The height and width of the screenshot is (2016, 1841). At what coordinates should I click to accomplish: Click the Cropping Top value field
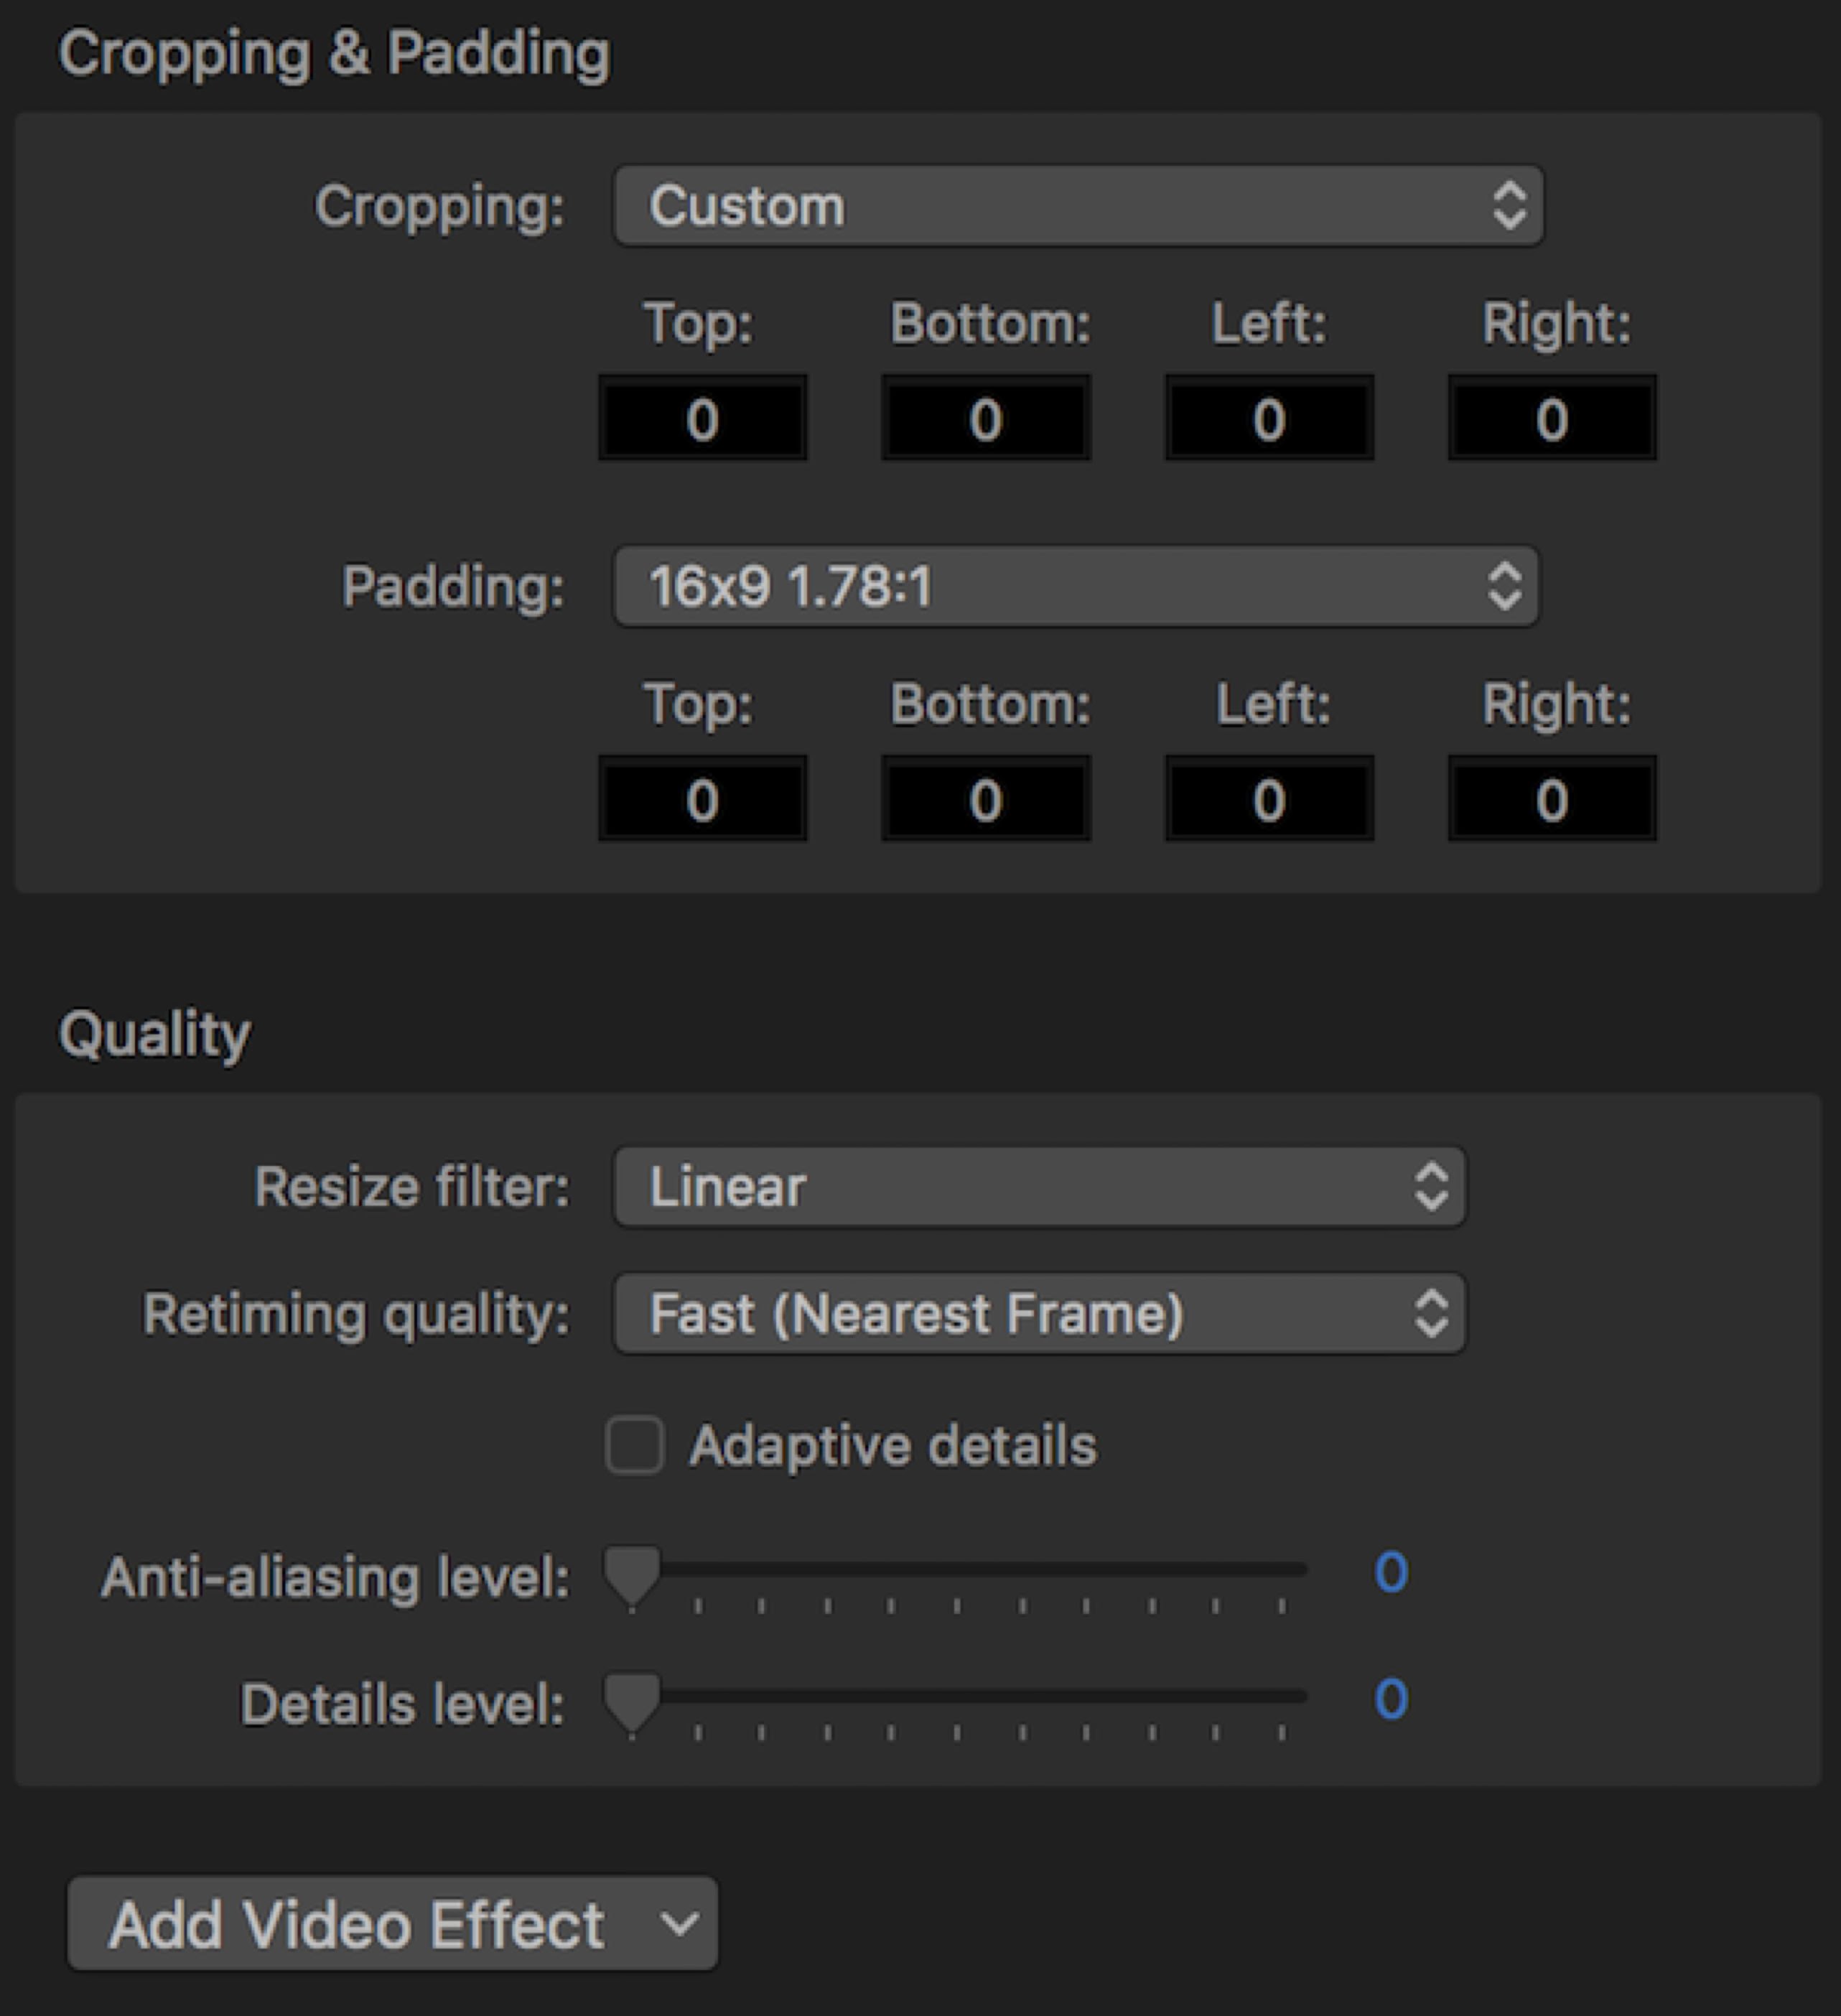[x=702, y=418]
